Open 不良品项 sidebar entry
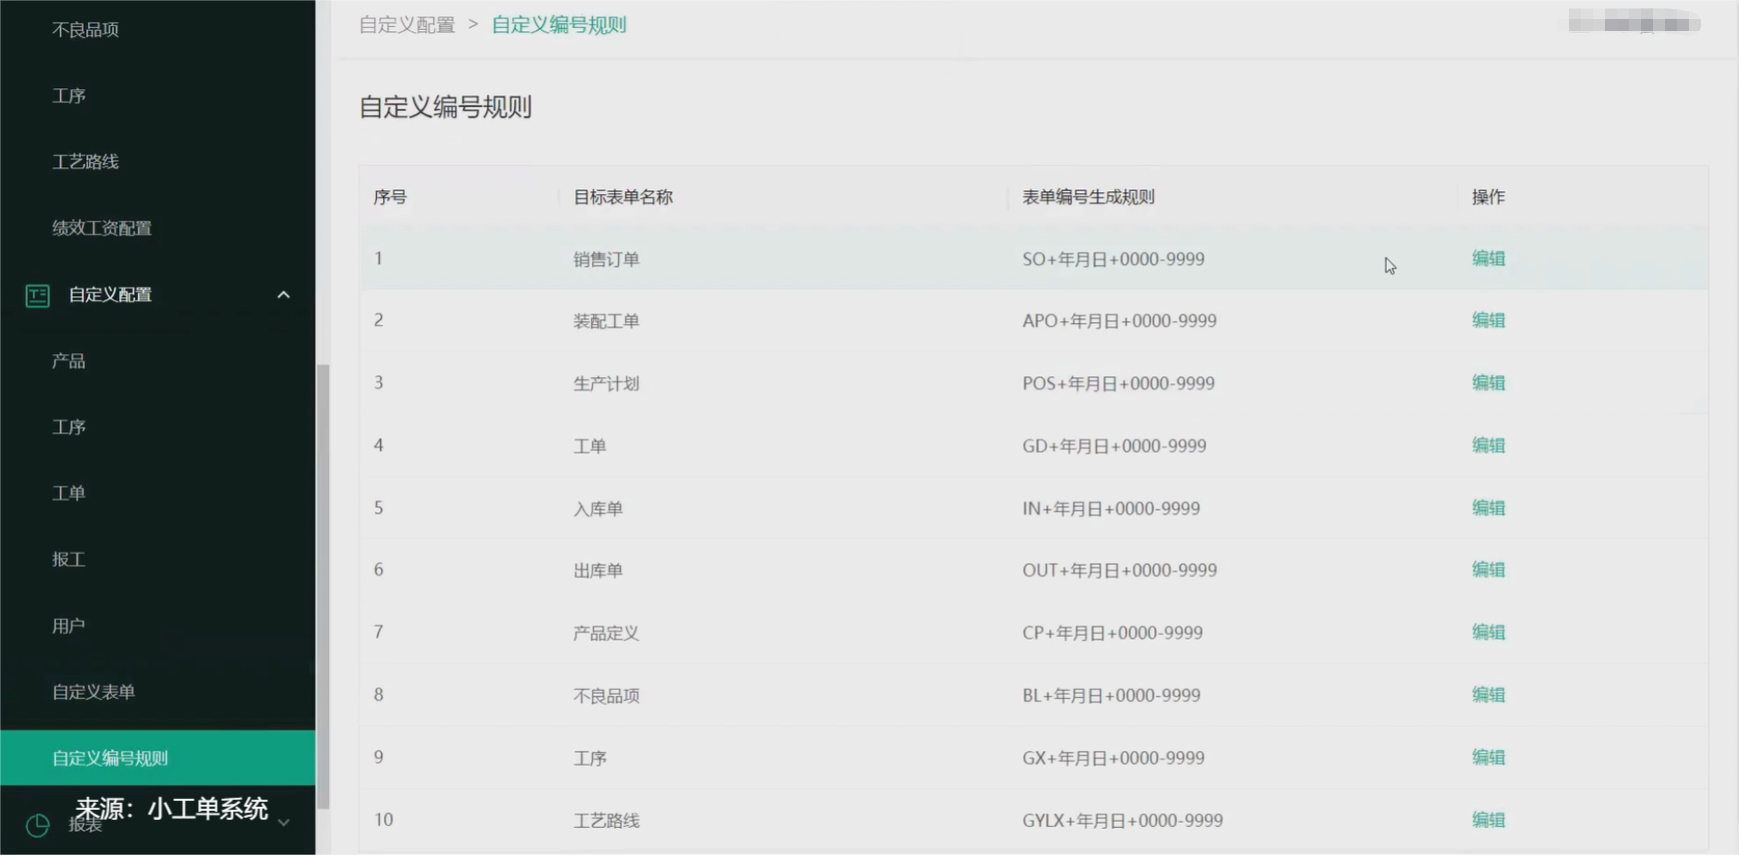The image size is (1739, 855). (x=85, y=30)
